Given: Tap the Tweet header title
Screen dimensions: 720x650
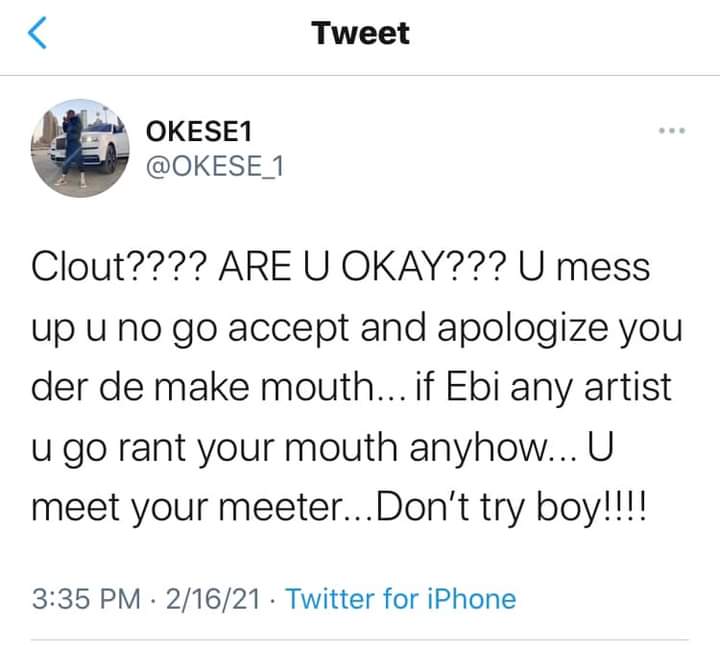Looking at the screenshot, I should (360, 34).
